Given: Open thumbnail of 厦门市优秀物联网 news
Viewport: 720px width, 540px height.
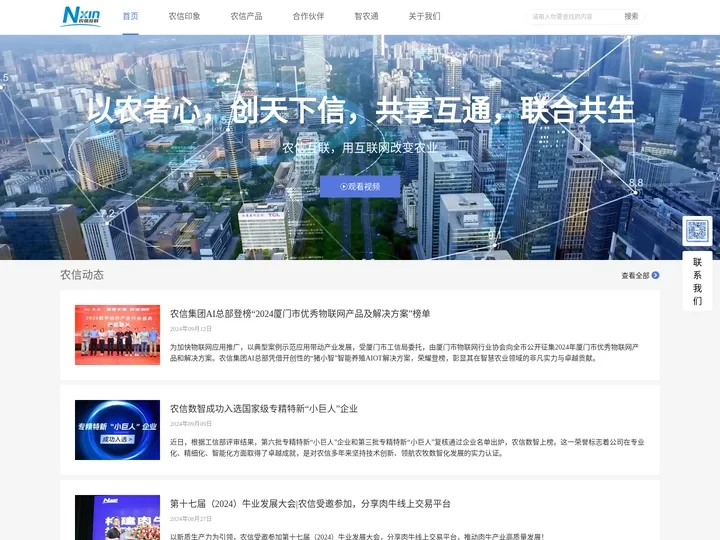Looking at the screenshot, I should tap(118, 335).
